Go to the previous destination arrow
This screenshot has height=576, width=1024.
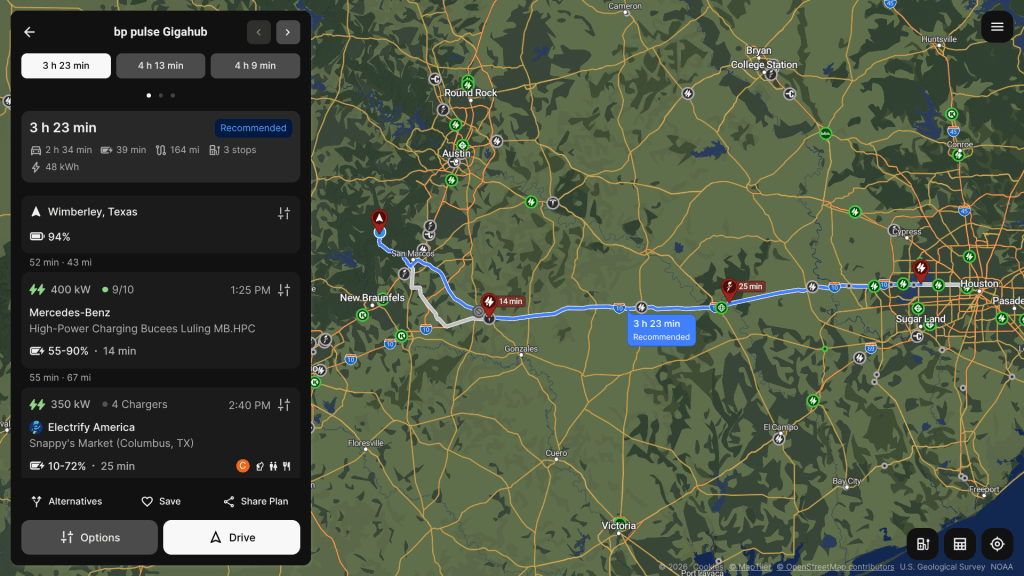[259, 32]
